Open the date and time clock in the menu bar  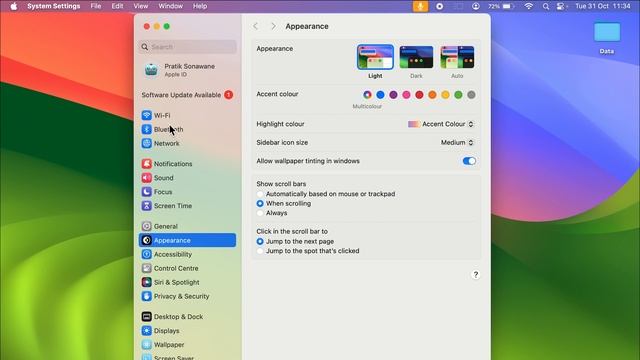(603, 6)
